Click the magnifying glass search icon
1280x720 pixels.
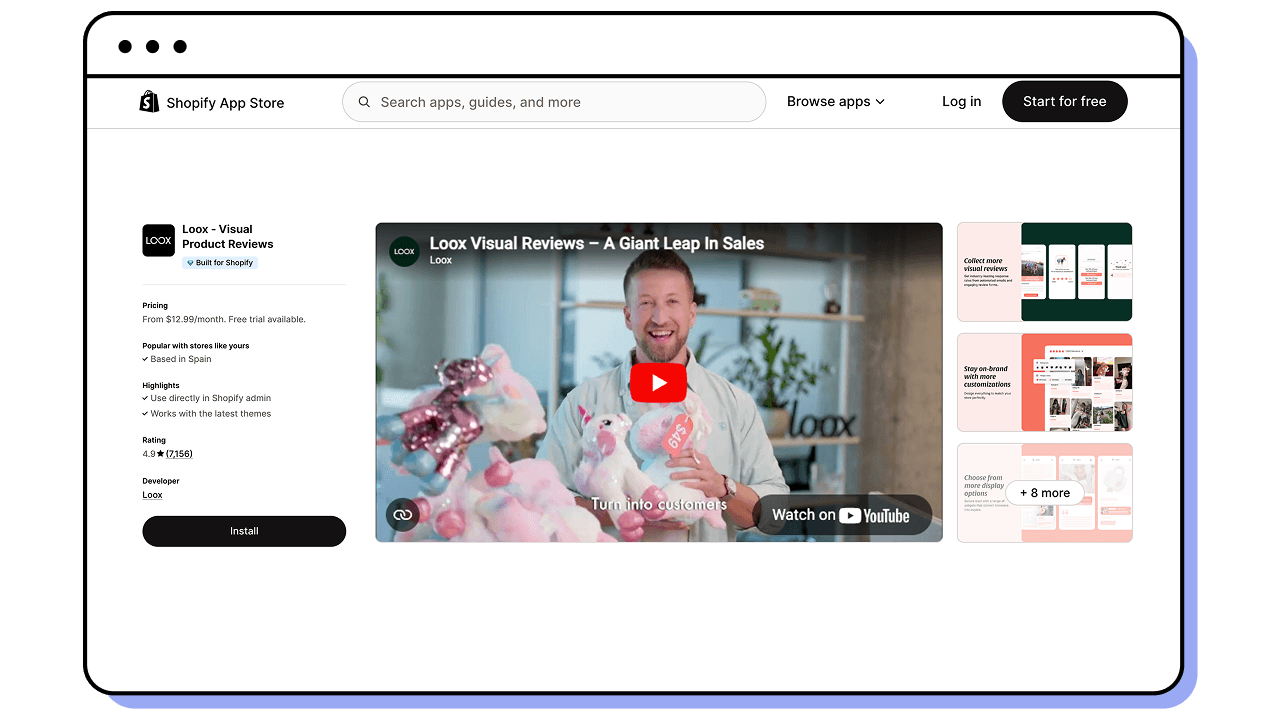tap(364, 101)
